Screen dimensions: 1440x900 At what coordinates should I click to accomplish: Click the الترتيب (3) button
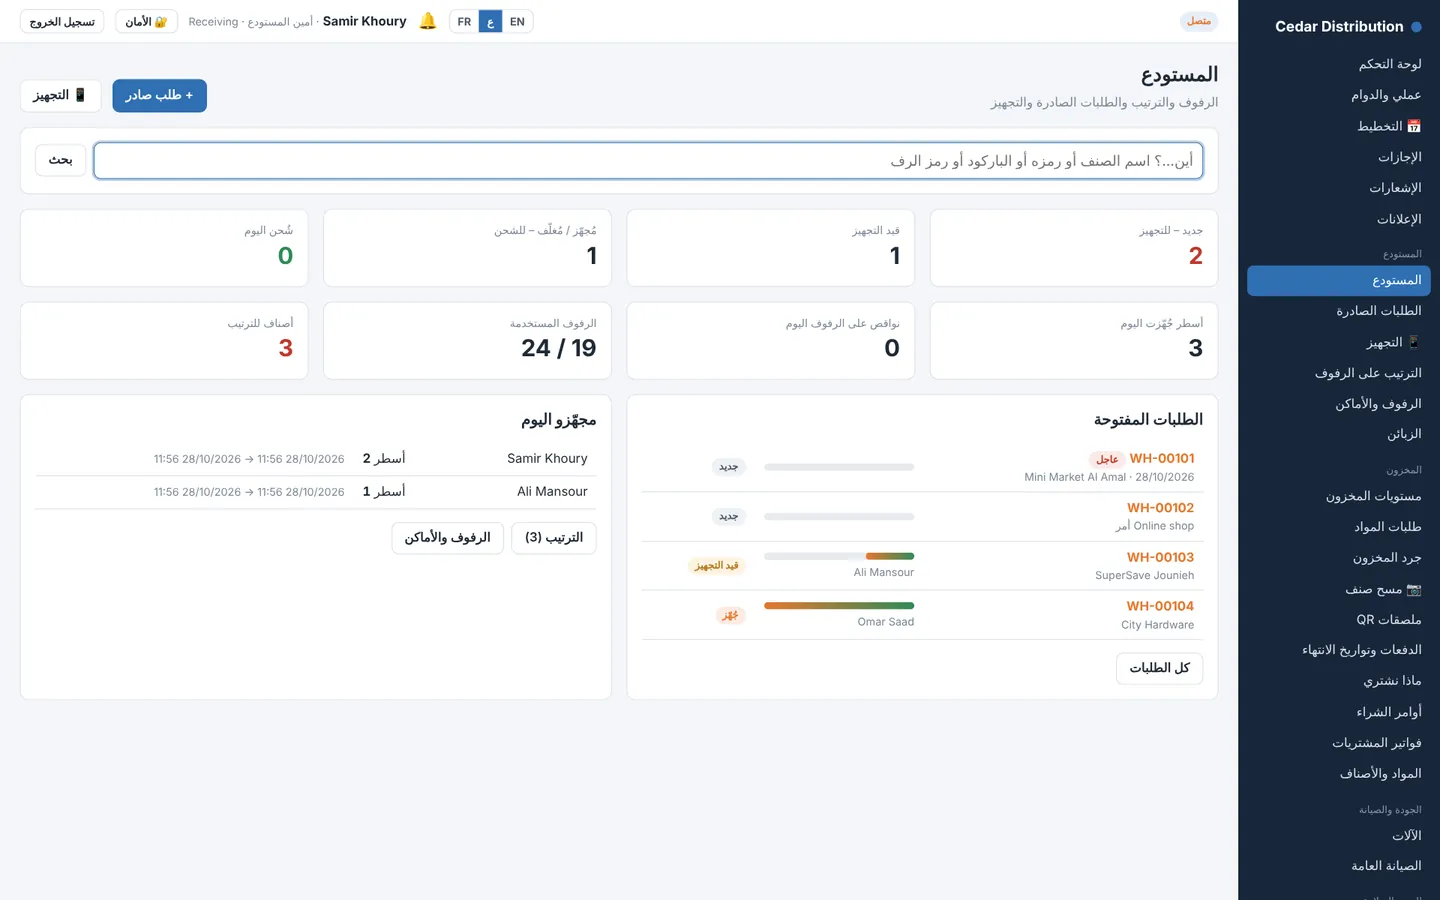pyautogui.click(x=554, y=538)
